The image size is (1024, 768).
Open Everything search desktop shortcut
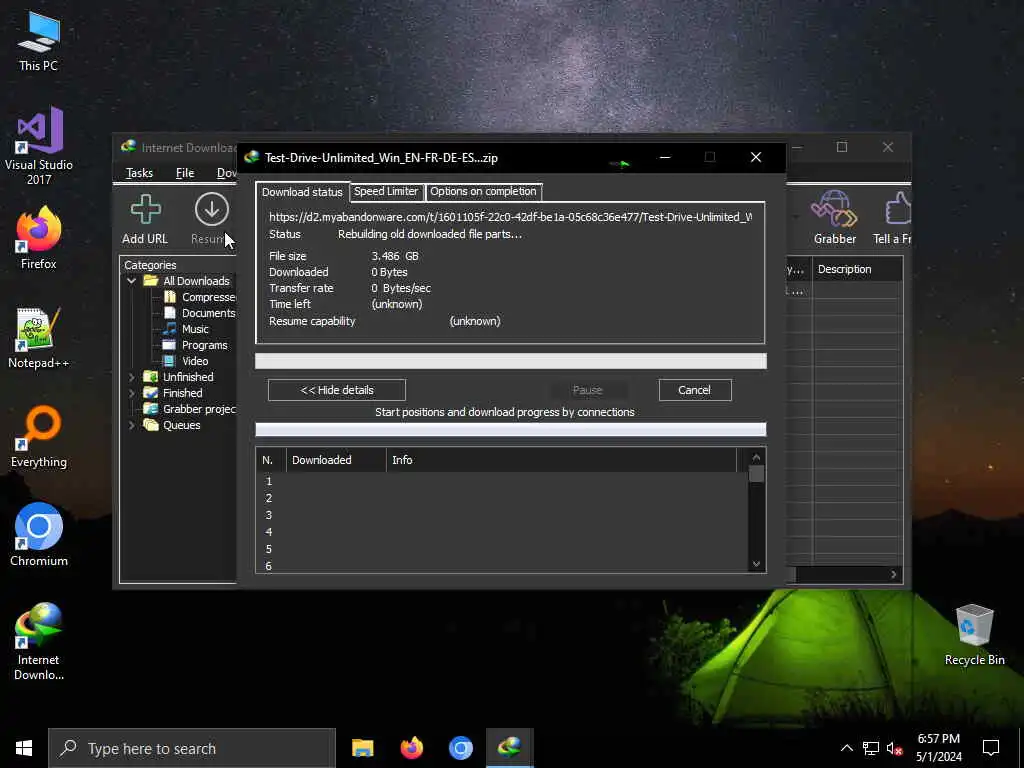[x=39, y=436]
